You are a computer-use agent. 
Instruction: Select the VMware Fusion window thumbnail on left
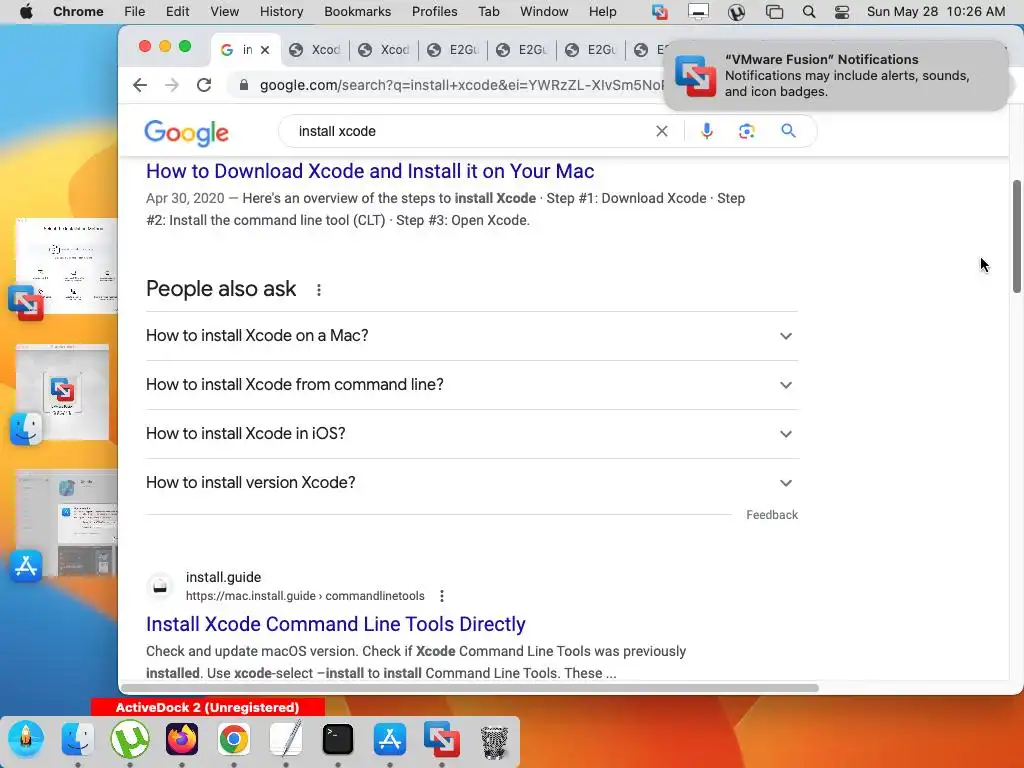[x=67, y=265]
